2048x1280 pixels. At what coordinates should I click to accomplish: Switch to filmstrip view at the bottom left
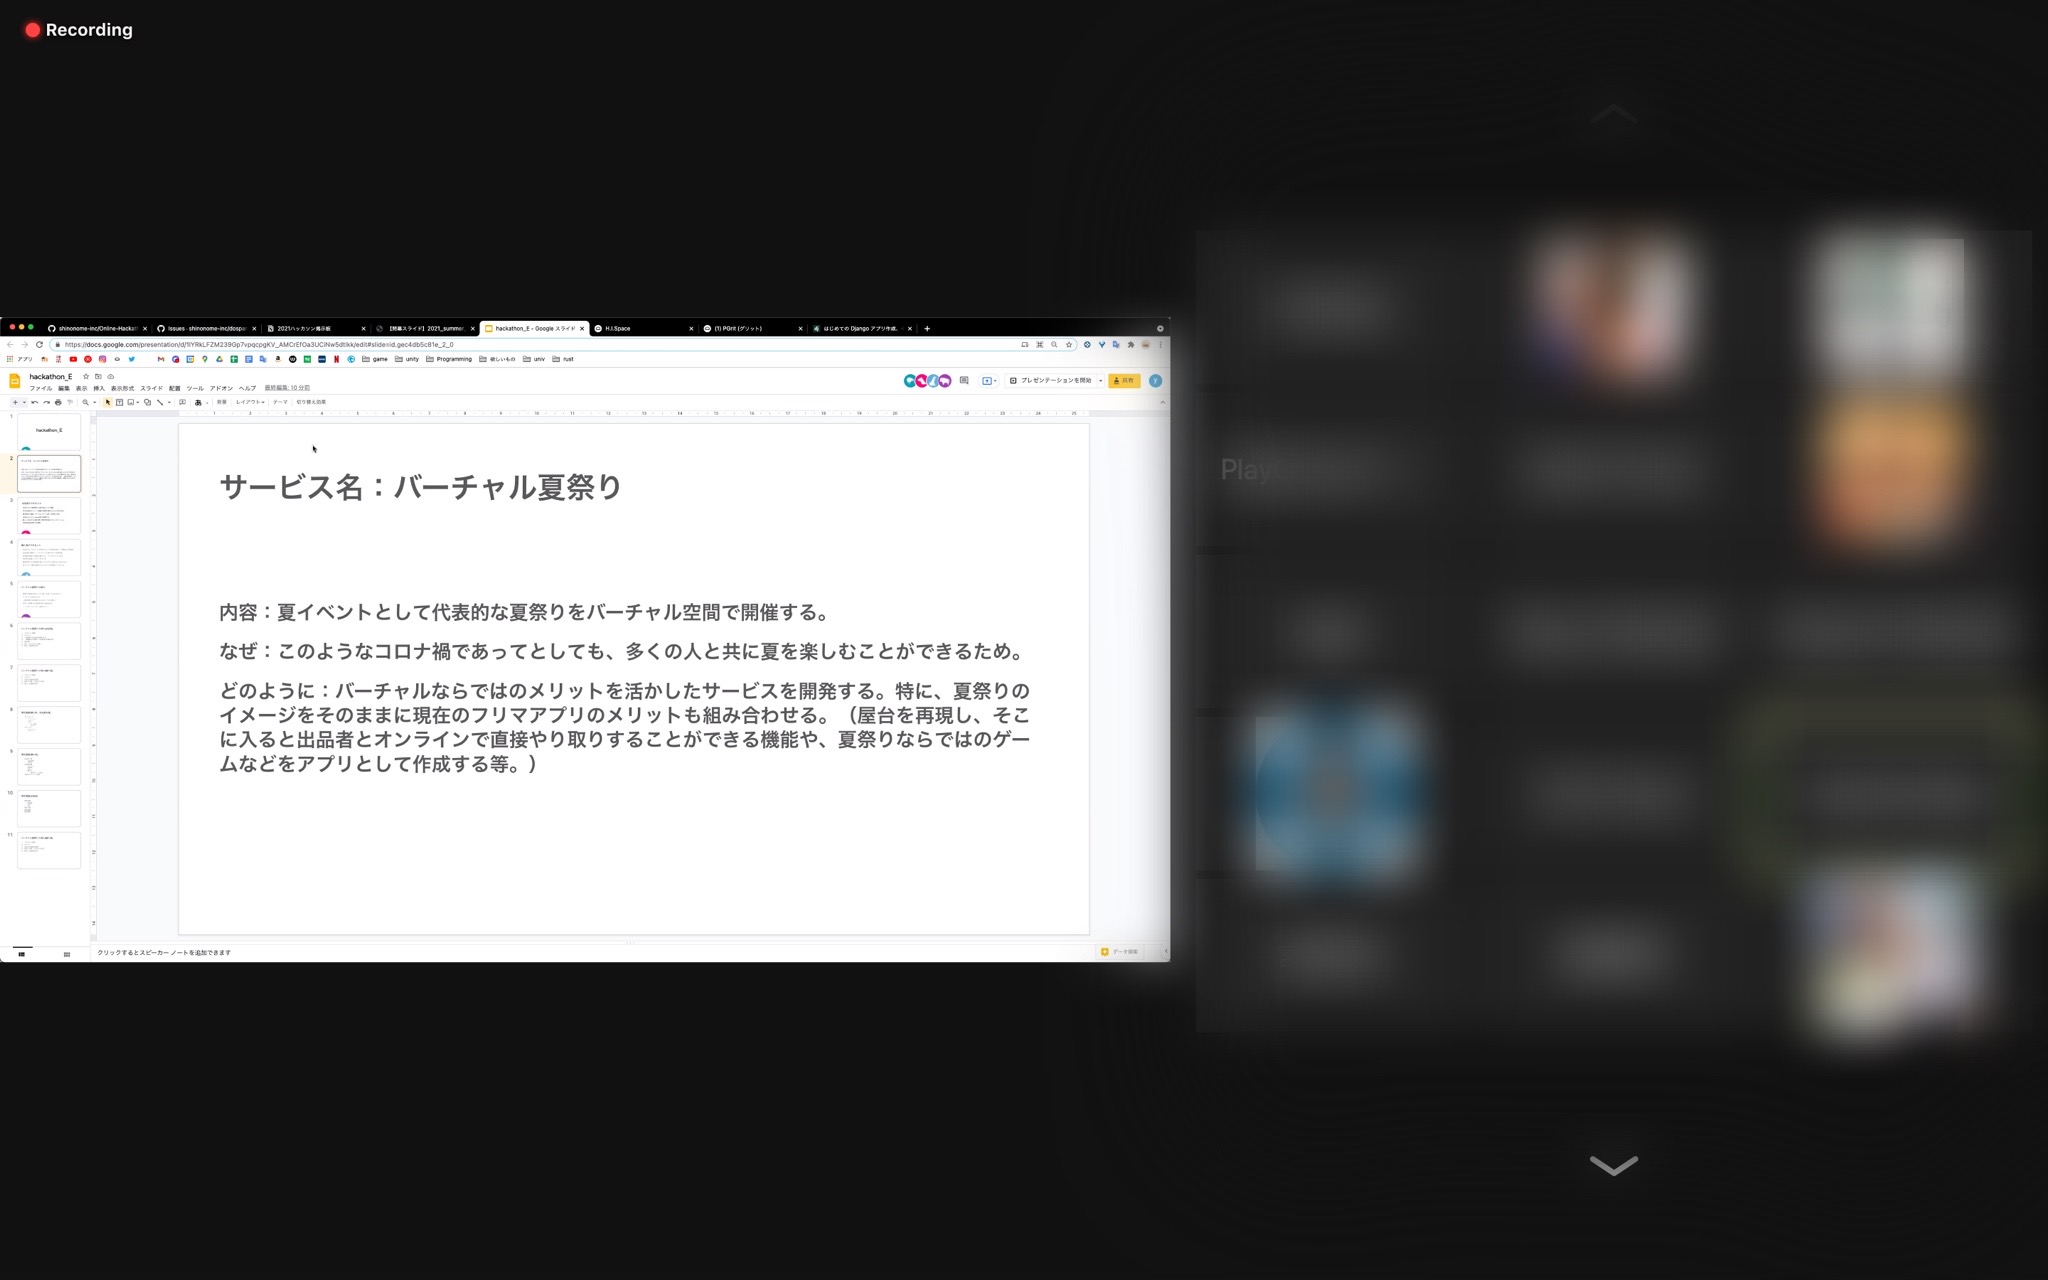(x=22, y=954)
